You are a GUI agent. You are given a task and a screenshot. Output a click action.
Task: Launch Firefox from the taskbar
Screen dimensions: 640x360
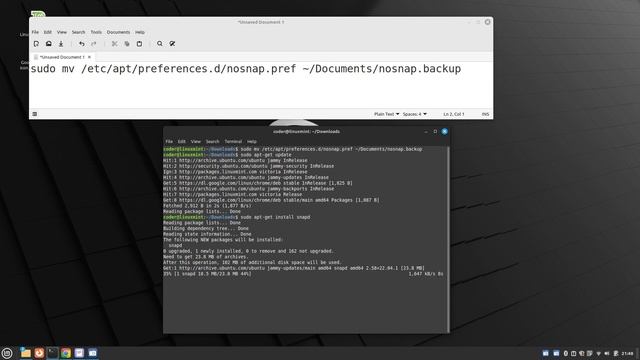point(39,353)
